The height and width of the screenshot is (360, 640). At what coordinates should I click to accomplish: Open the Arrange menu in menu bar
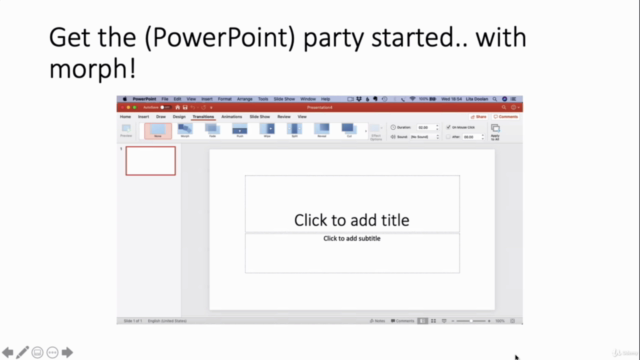tap(244, 99)
